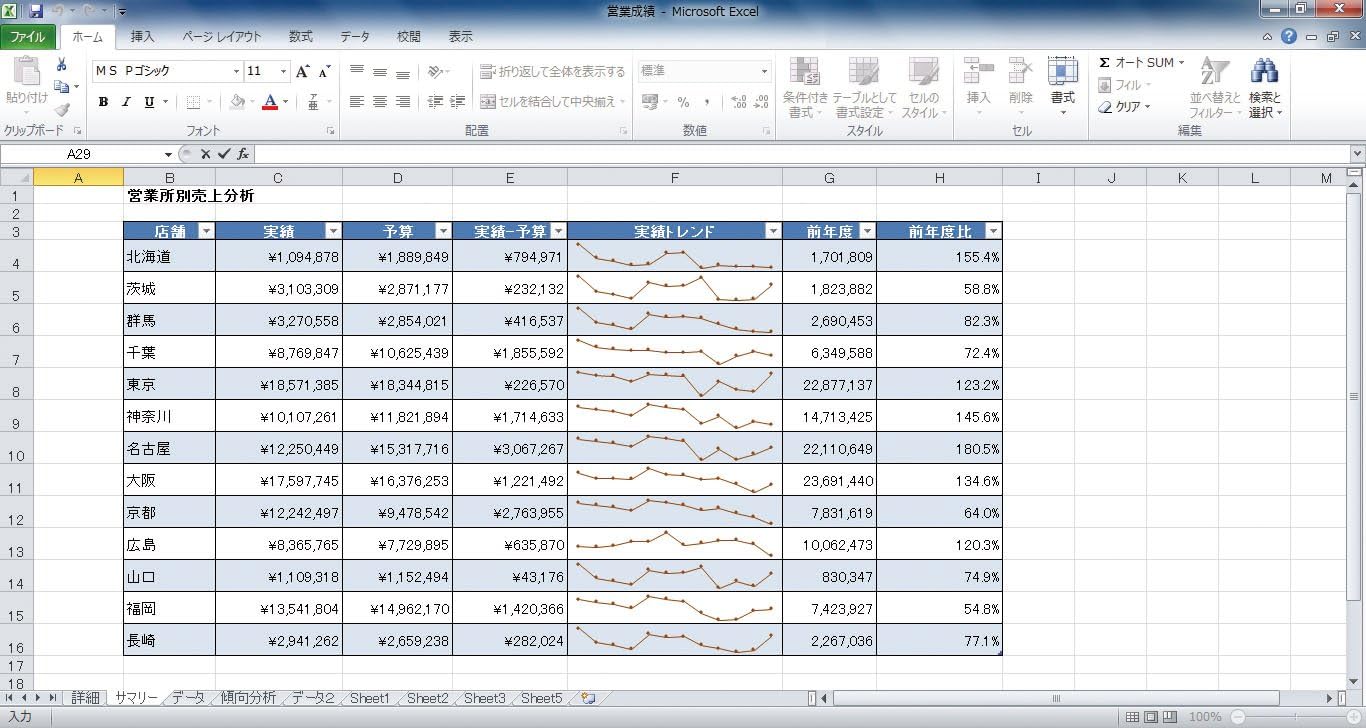Decrease decimal places icon
Screen dimensions: 1366x728
(x=762, y=101)
